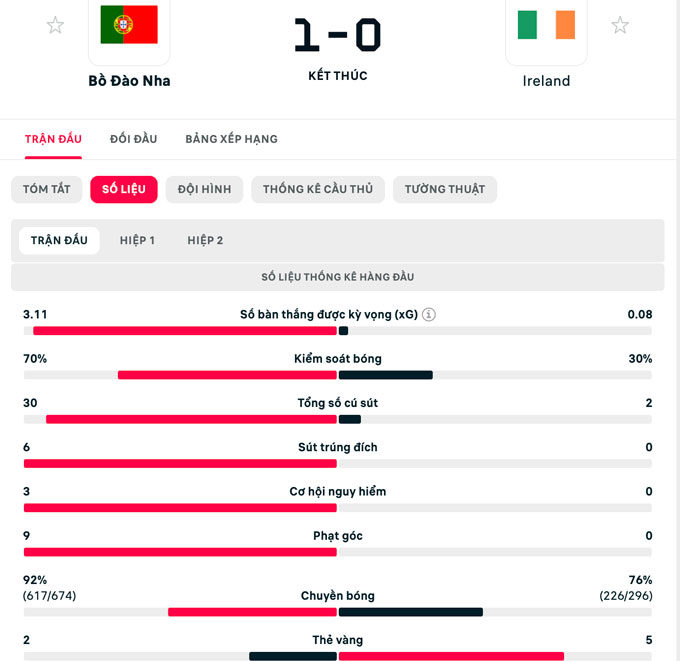Select the Trận đấu main tab

[x=53, y=139]
